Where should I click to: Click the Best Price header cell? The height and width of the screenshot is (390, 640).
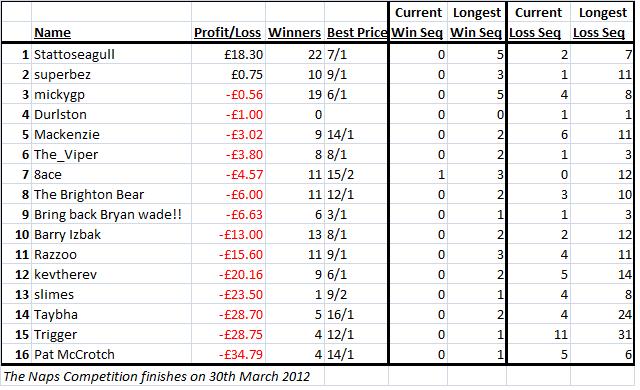357,32
